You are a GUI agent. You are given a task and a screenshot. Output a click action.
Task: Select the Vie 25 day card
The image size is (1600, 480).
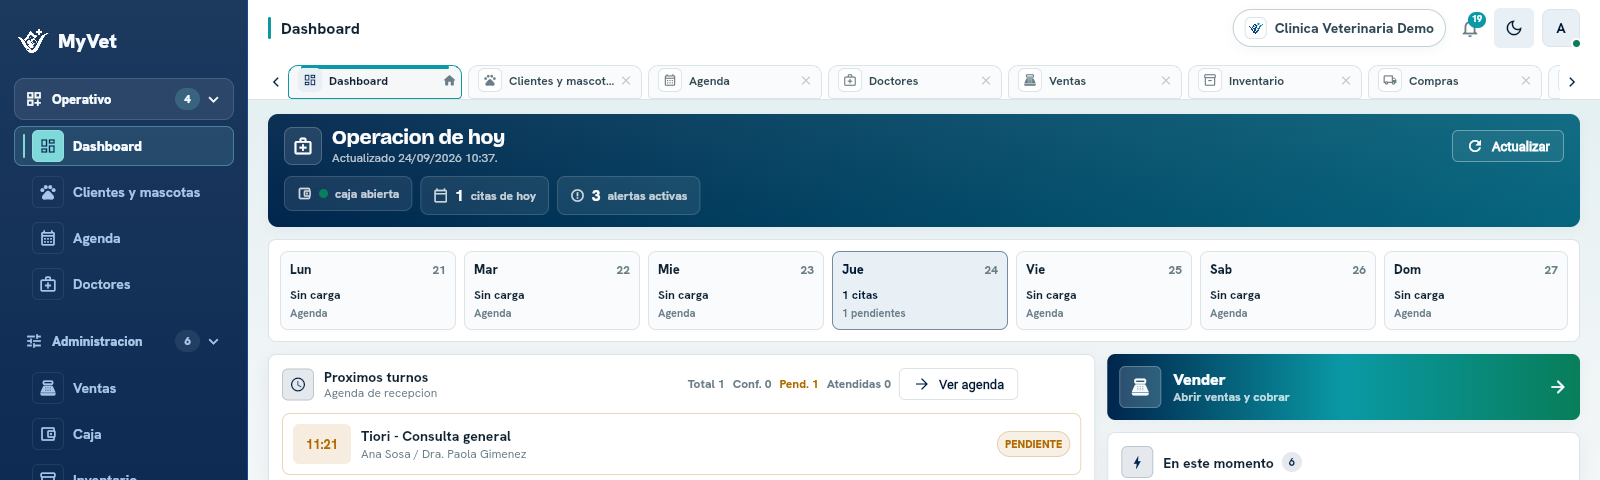click(1104, 290)
